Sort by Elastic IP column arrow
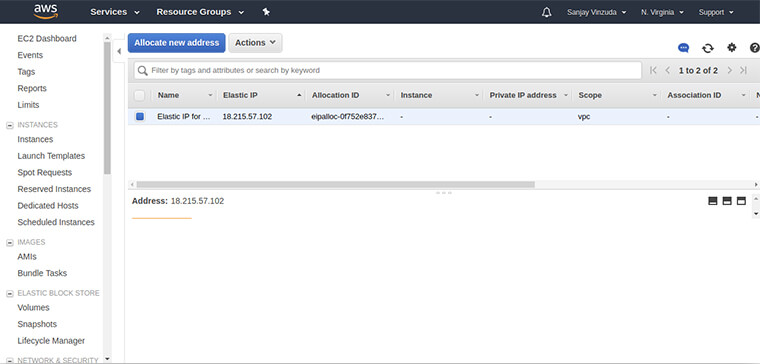The height and width of the screenshot is (364, 760). pyautogui.click(x=299, y=95)
